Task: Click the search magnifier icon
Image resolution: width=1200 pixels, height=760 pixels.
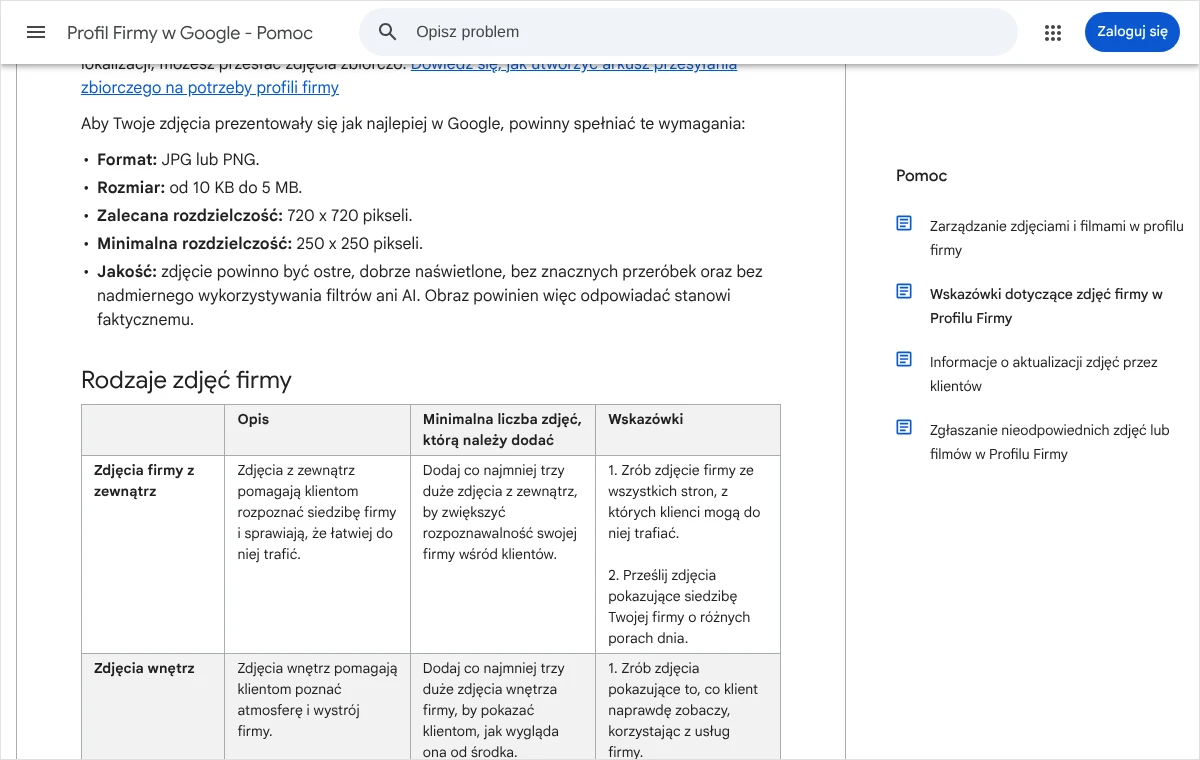Action: 388,32
